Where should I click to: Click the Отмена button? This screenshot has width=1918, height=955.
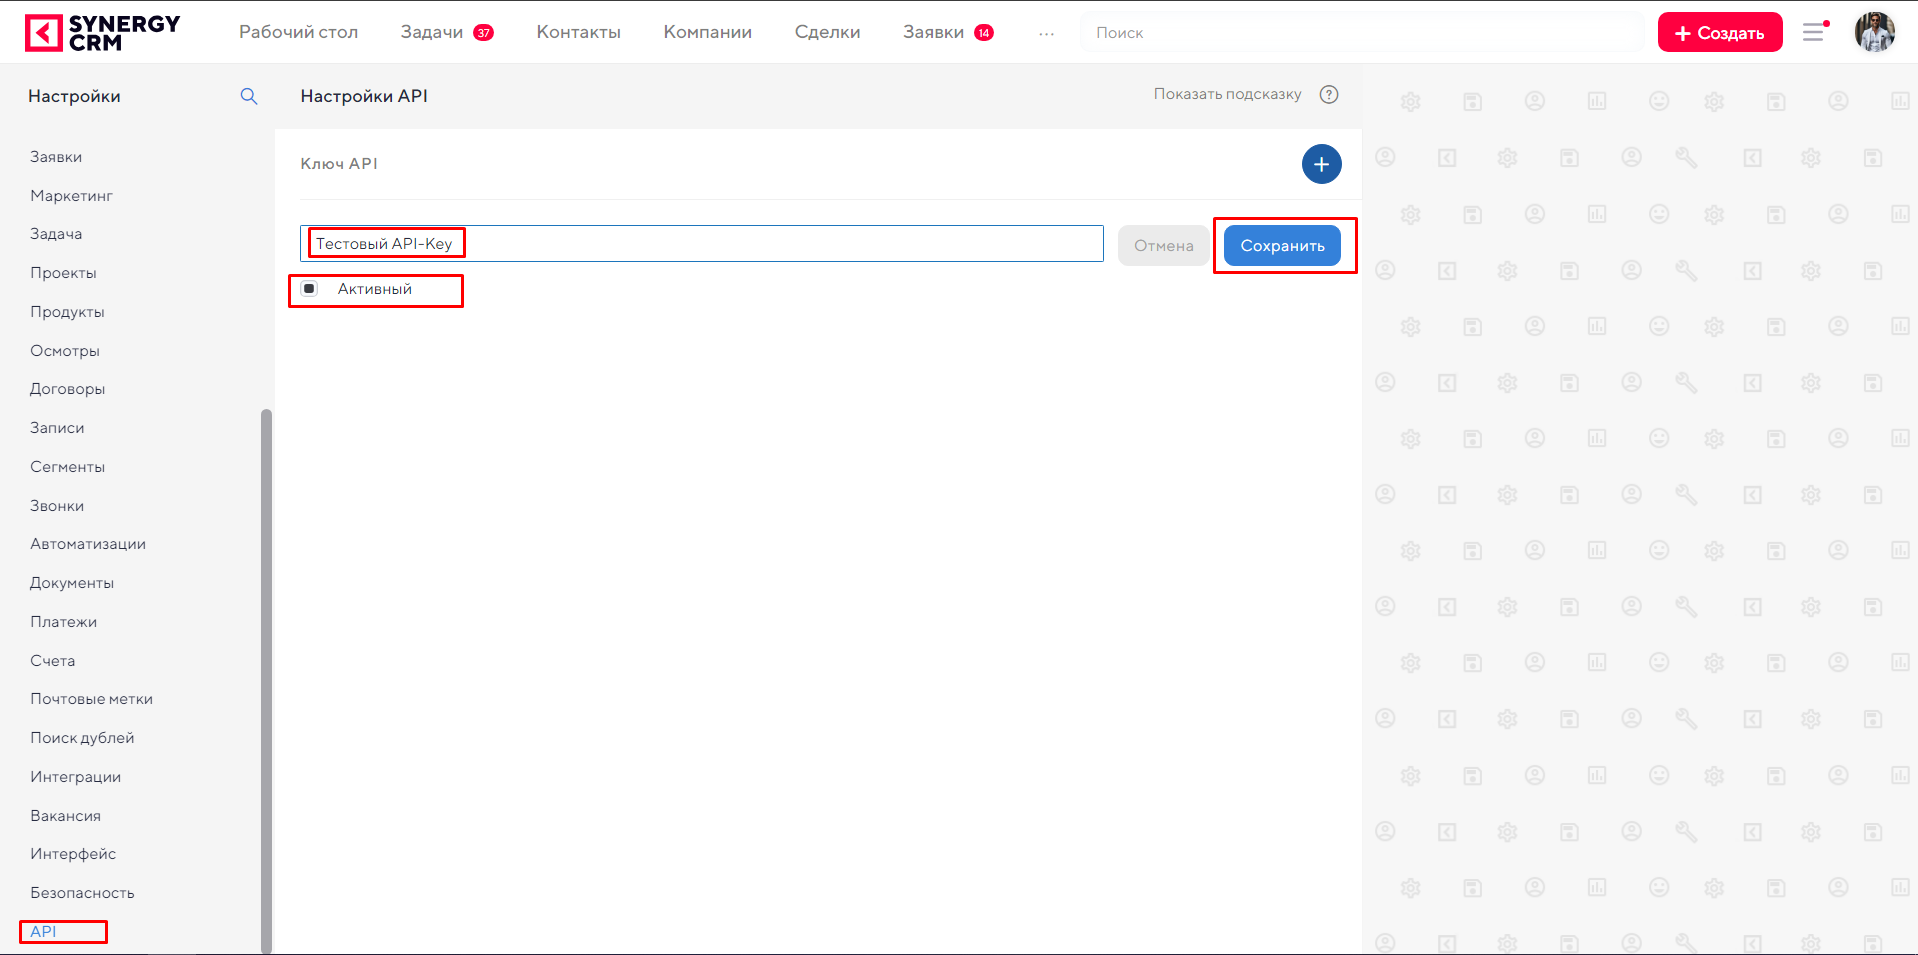1163,246
